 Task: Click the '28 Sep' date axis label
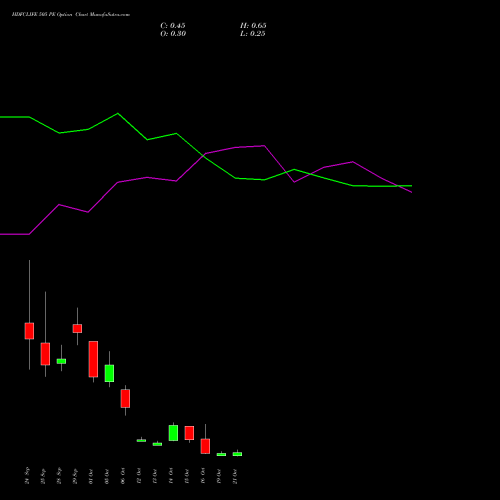[59, 476]
